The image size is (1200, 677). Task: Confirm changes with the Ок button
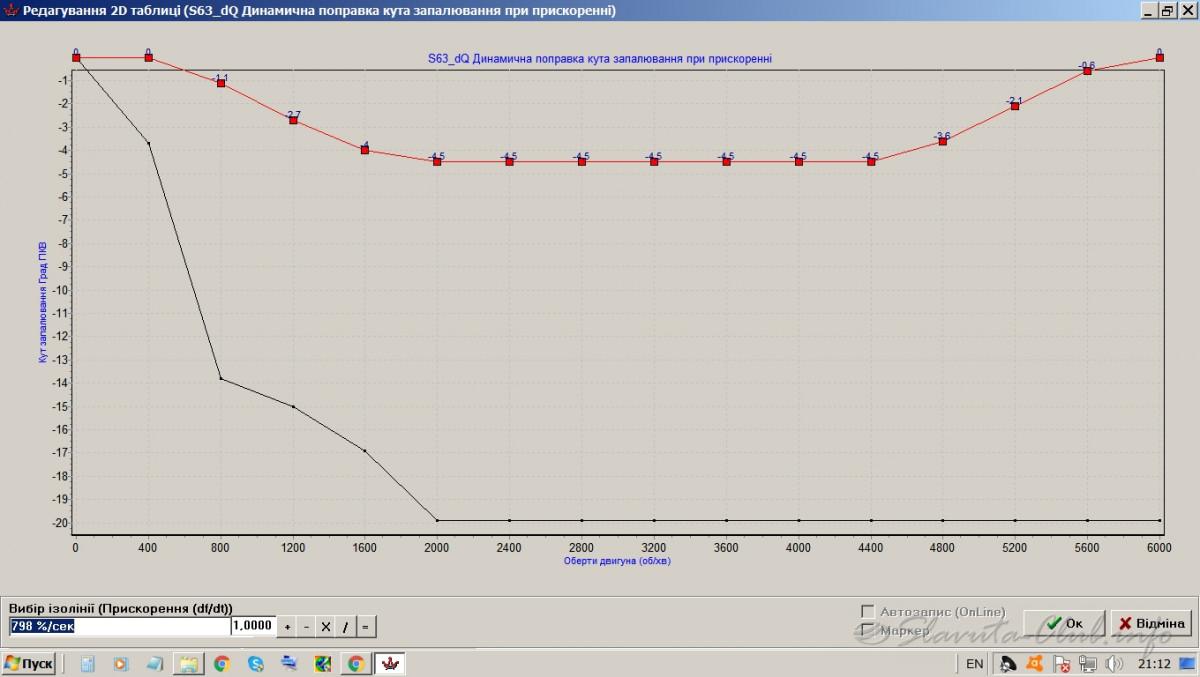1064,623
